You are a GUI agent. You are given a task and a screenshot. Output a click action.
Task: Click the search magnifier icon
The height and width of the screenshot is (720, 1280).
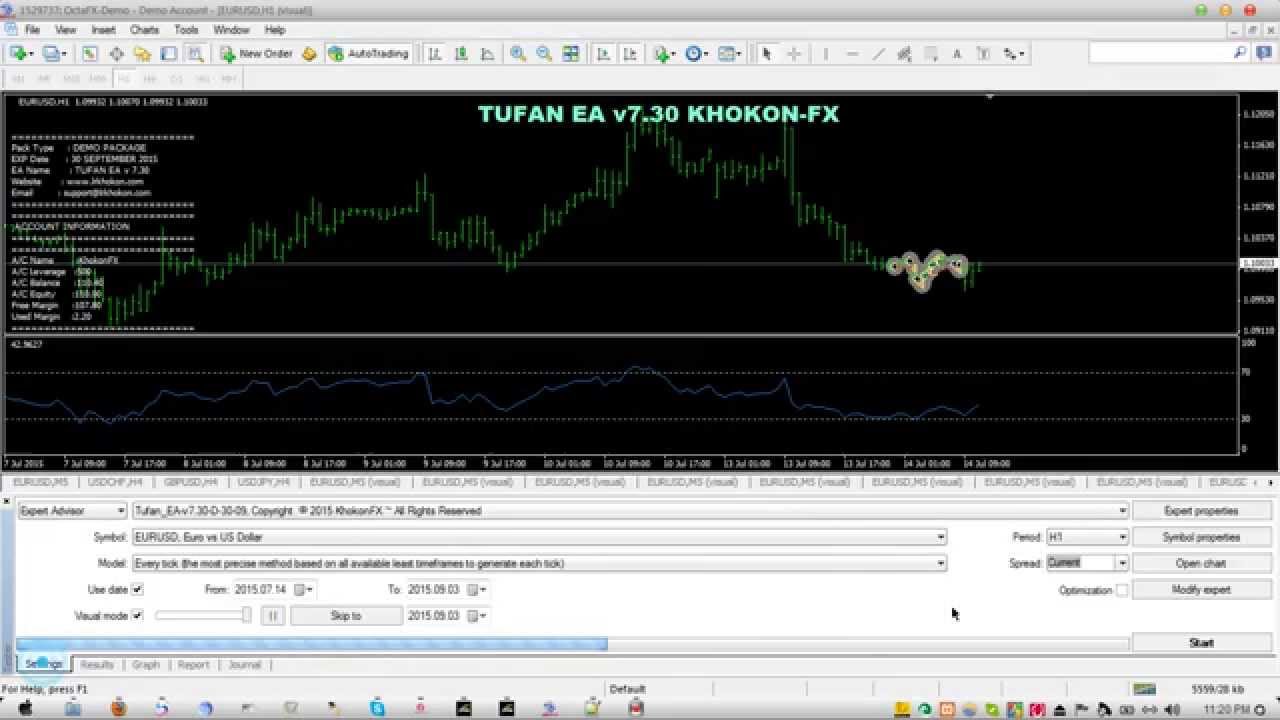[1241, 53]
